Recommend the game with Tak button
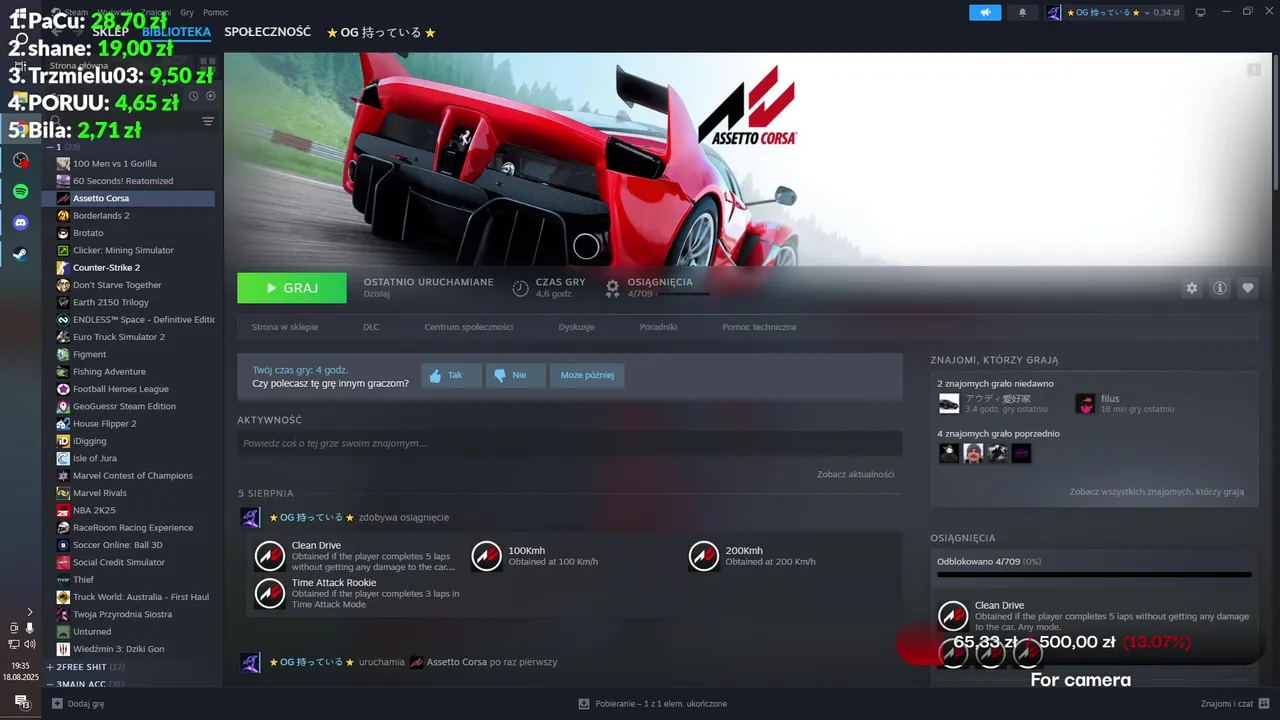 click(x=451, y=376)
